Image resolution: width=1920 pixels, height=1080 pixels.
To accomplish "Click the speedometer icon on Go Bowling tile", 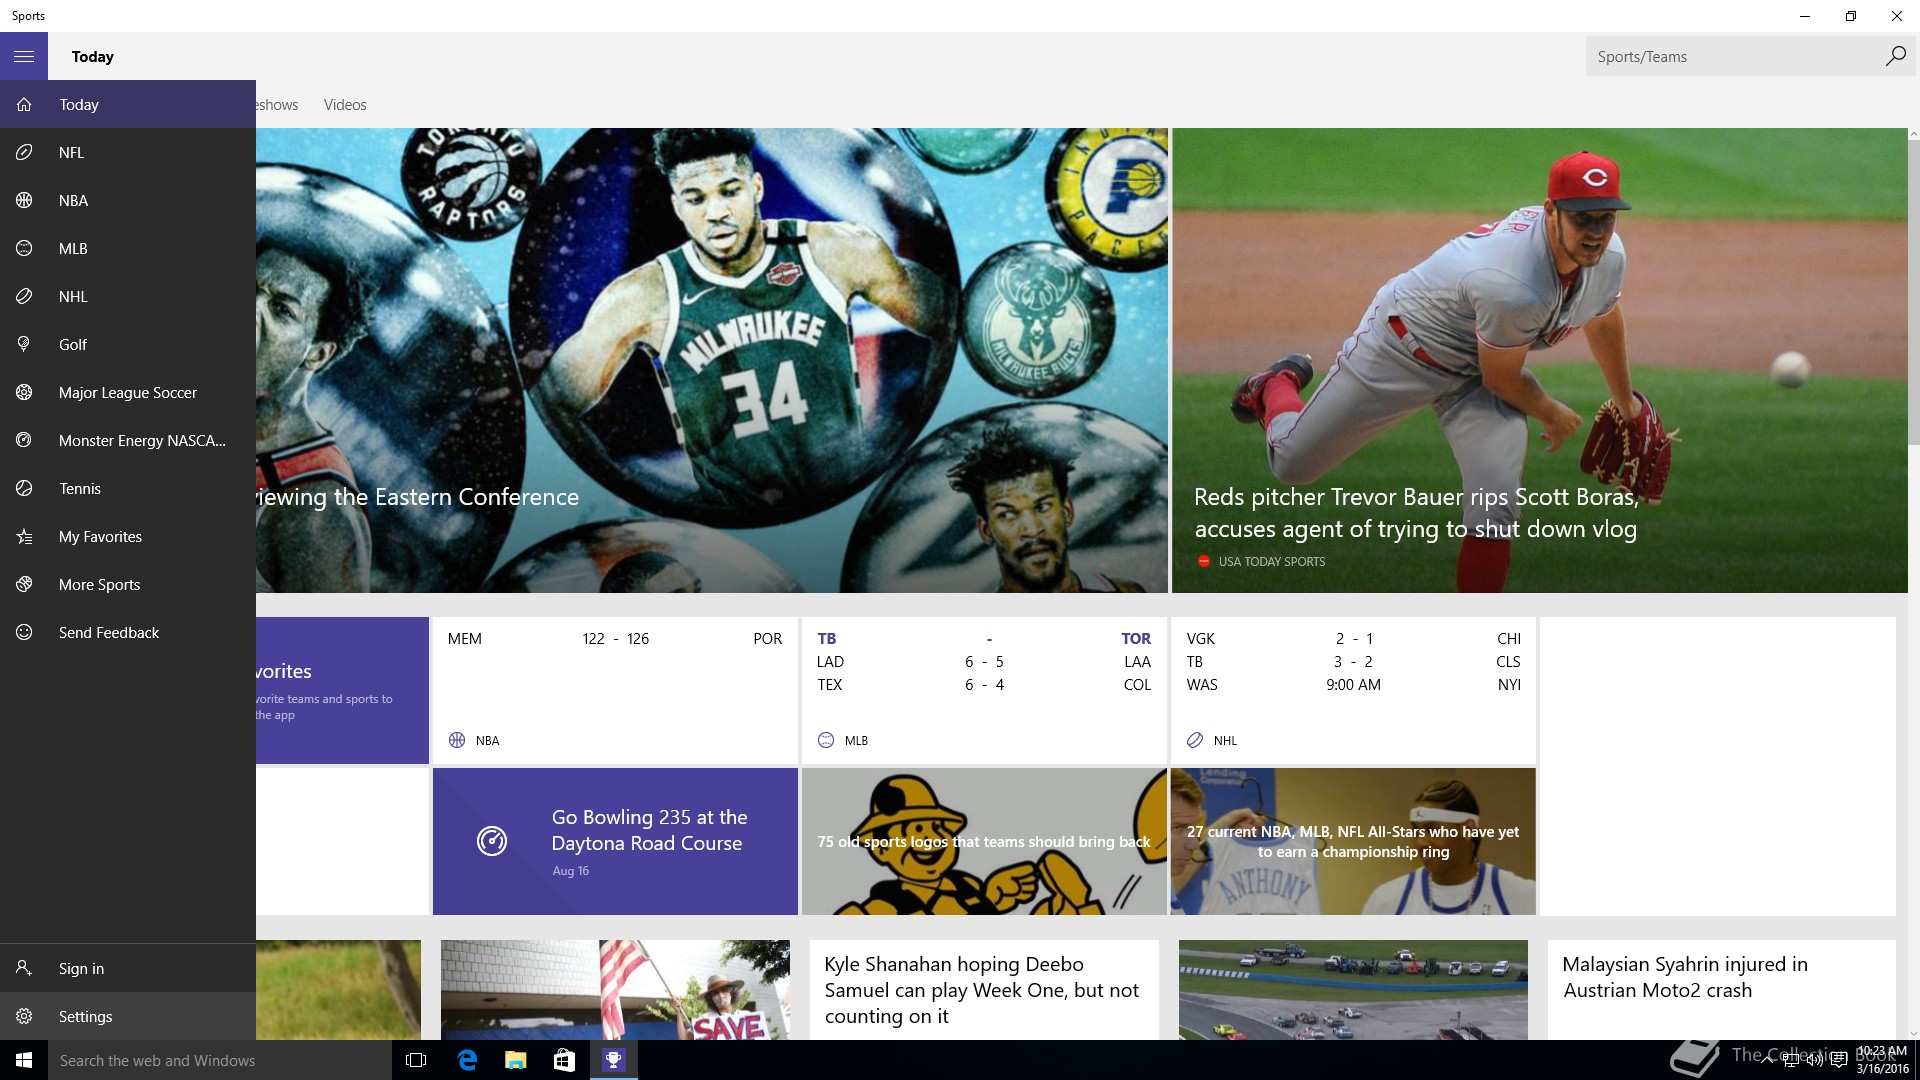I will tap(492, 842).
